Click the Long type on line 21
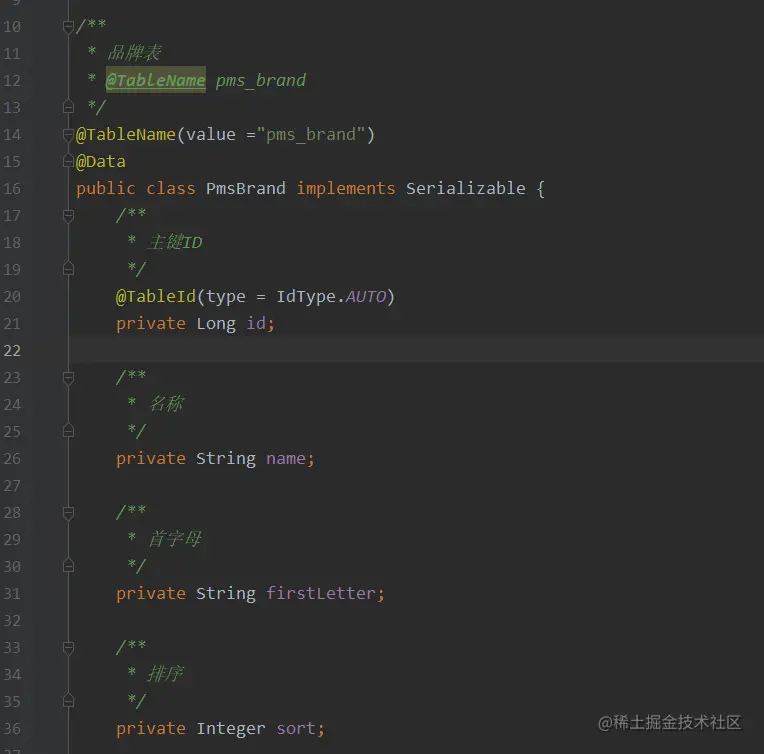764x754 pixels. tap(216, 324)
